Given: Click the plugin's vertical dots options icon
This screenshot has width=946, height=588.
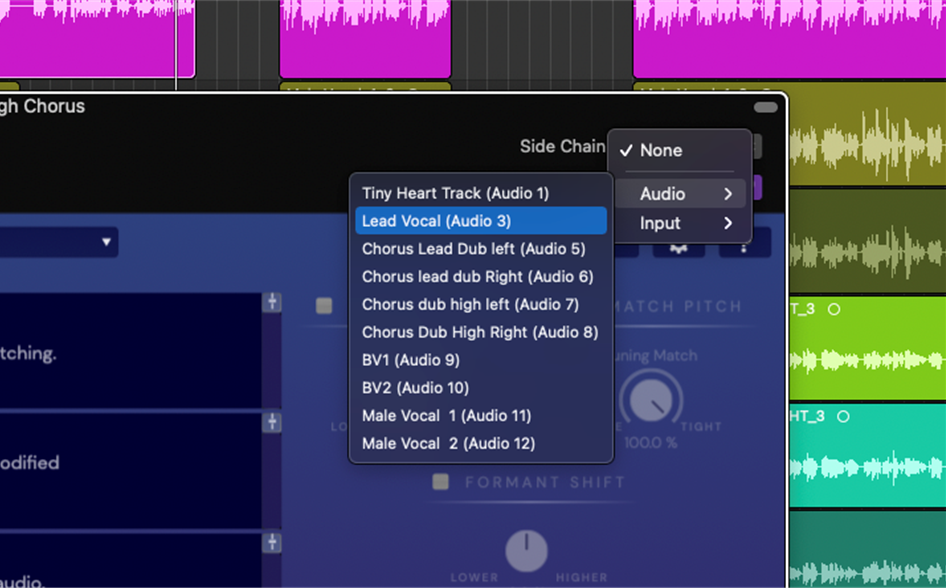Looking at the screenshot, I should tap(744, 245).
